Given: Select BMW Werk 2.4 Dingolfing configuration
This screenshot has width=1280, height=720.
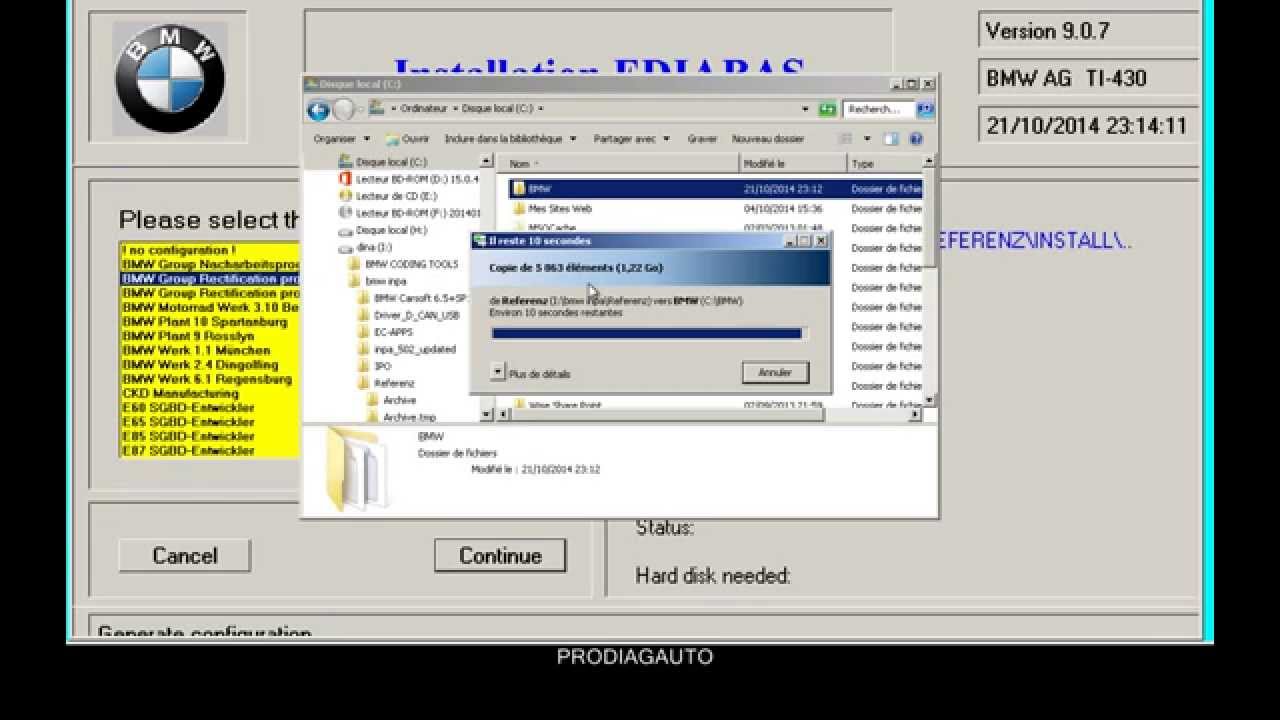Looking at the screenshot, I should (210, 365).
